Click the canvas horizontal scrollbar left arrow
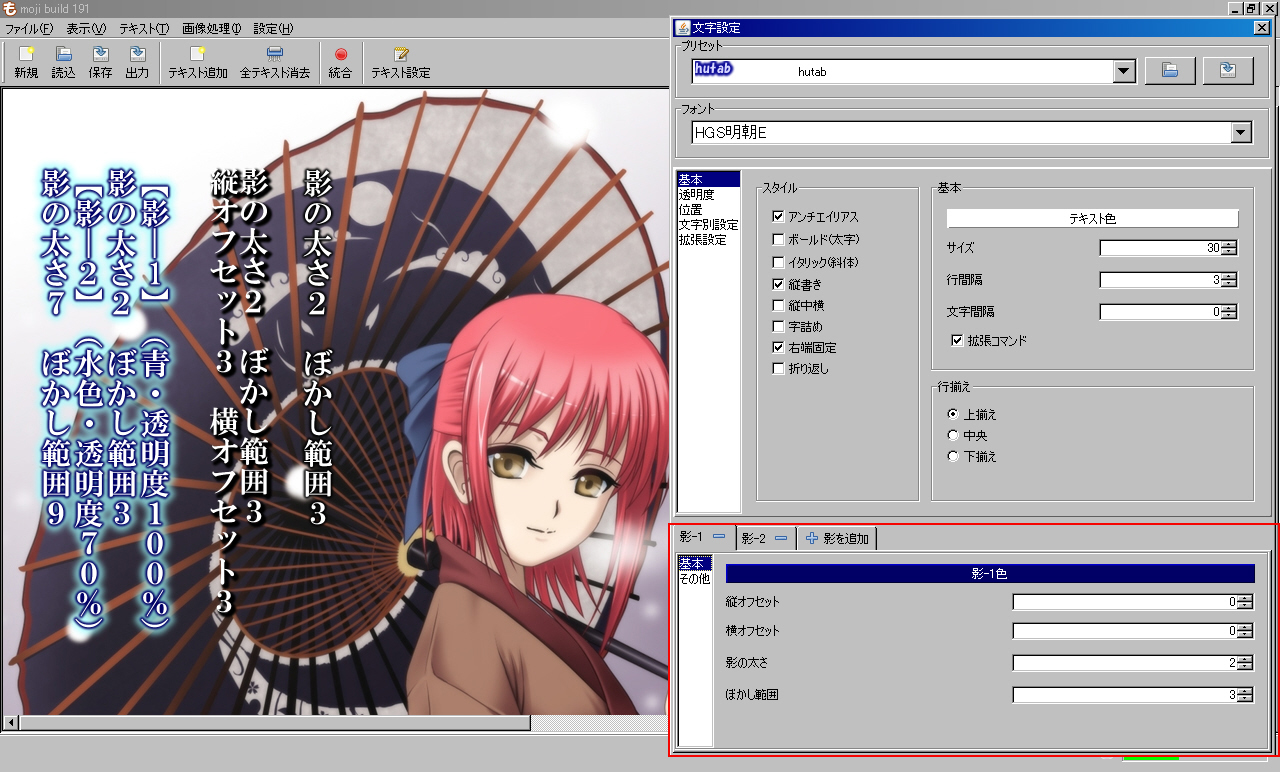The image size is (1280, 772). [x=11, y=723]
